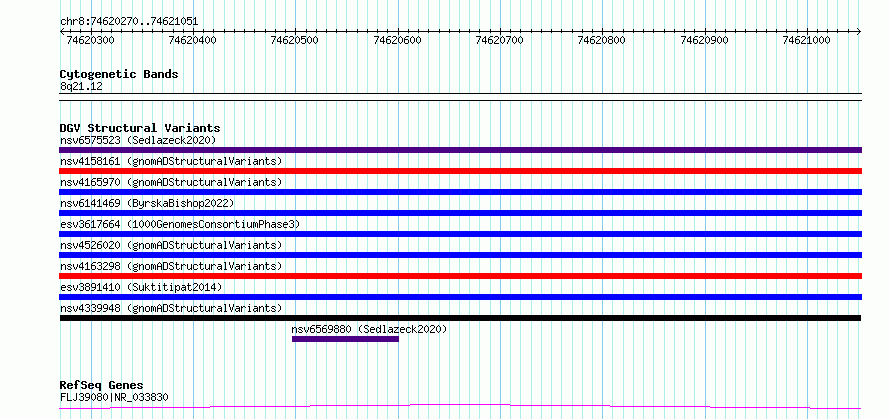Select the red nsv4163298 variant bar
The image size is (890, 419).
tap(460, 276)
